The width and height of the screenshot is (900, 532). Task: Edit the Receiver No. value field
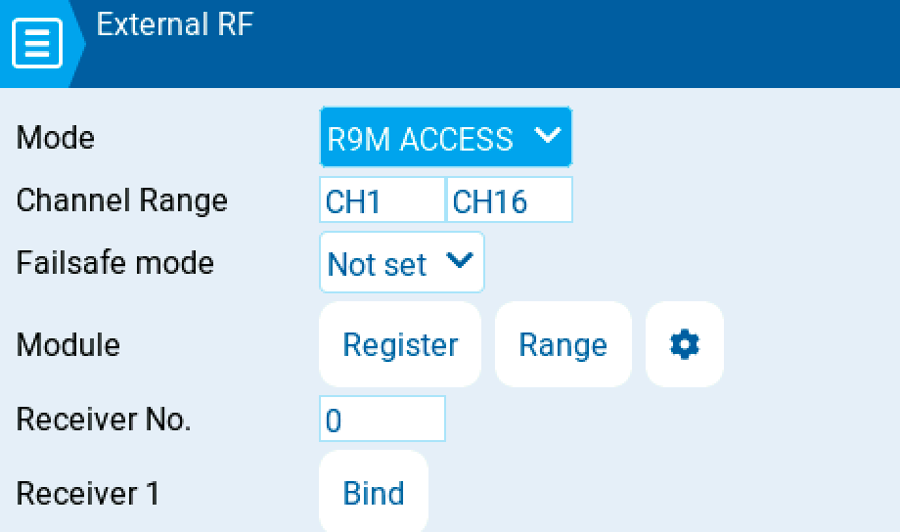[381, 419]
